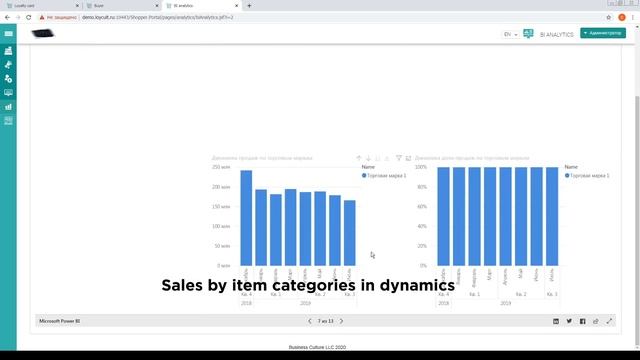
Task: Bookmark this page with the star icon
Action: [x=609, y=18]
